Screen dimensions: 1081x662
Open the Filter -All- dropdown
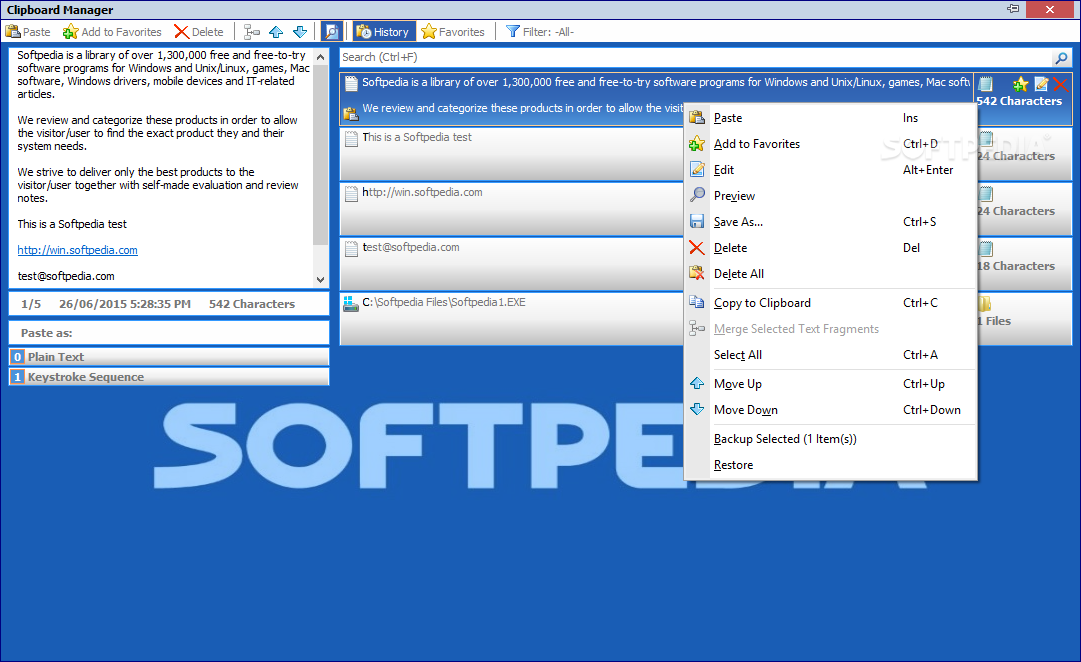tap(540, 32)
